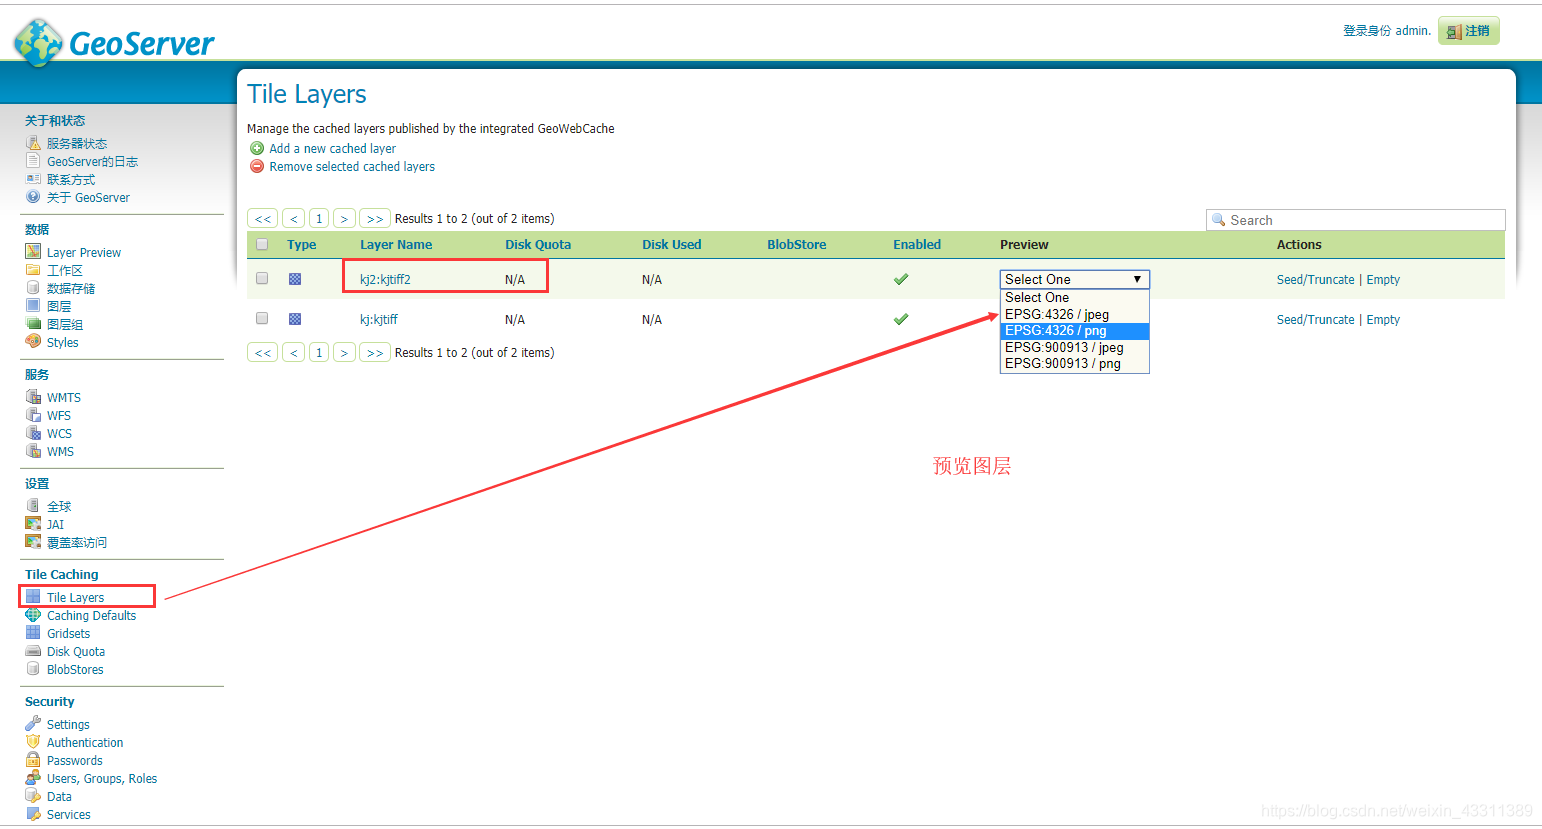
Task: Click the raster type icon for kj2:kjtiff2
Action: click(x=295, y=279)
